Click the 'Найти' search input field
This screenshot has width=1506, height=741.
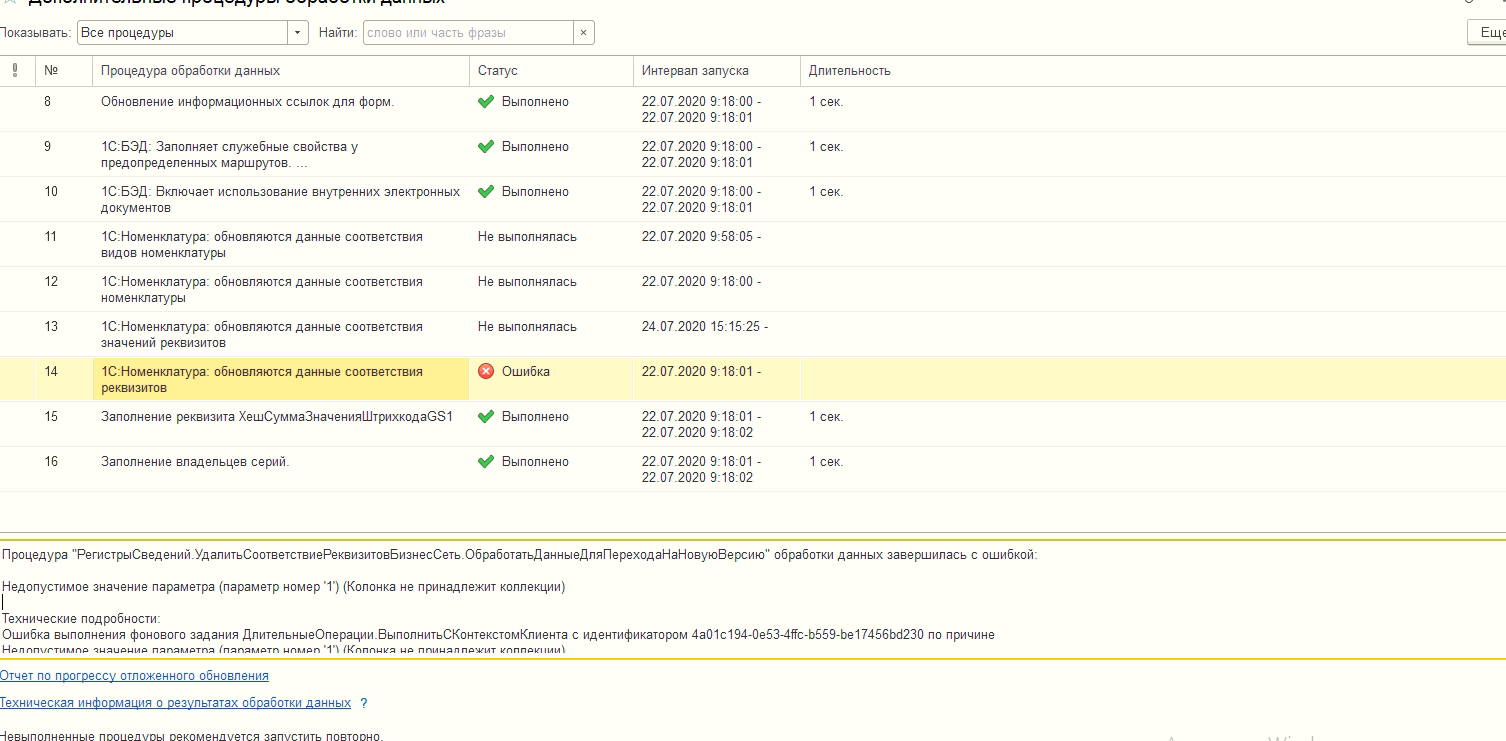coord(467,33)
